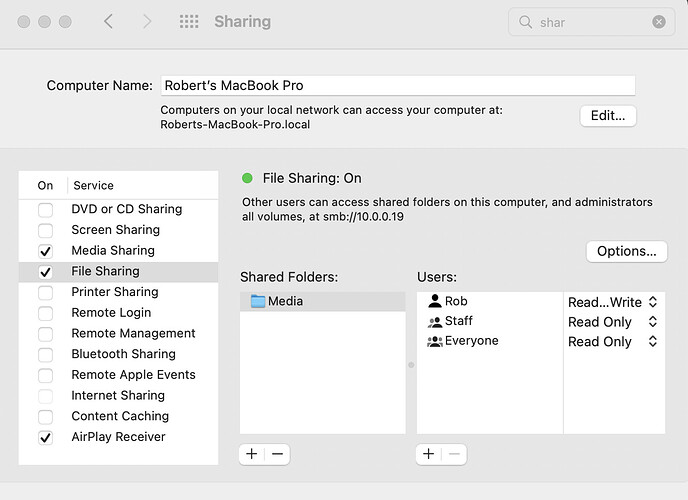Viewport: 688px width, 500px height.
Task: Select Printer Sharing service row
Action: [x=118, y=292]
